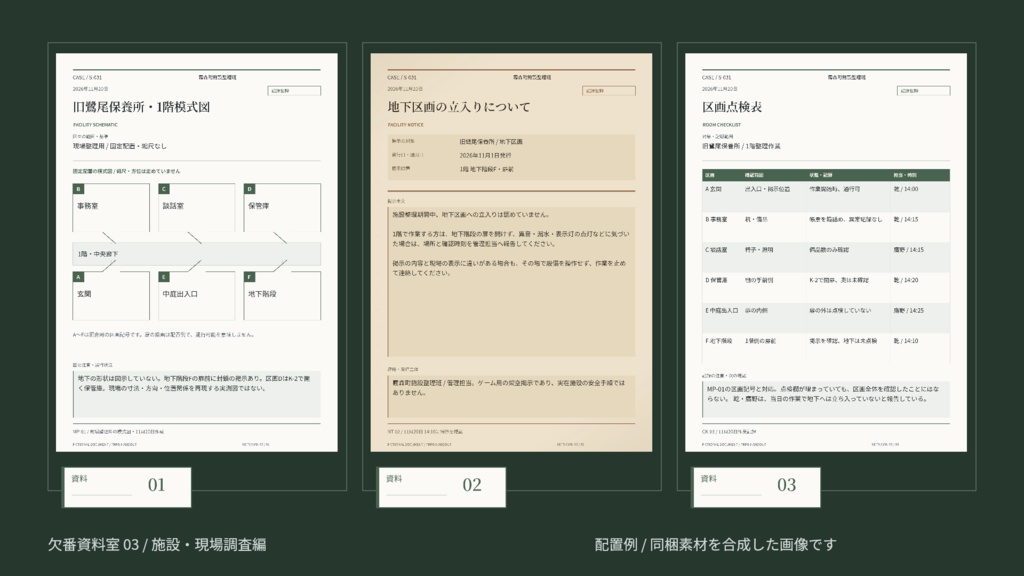Image resolution: width=1024 pixels, height=576 pixels.
Task: Click the 談話室 room label in the schematic
Action: (x=173, y=206)
